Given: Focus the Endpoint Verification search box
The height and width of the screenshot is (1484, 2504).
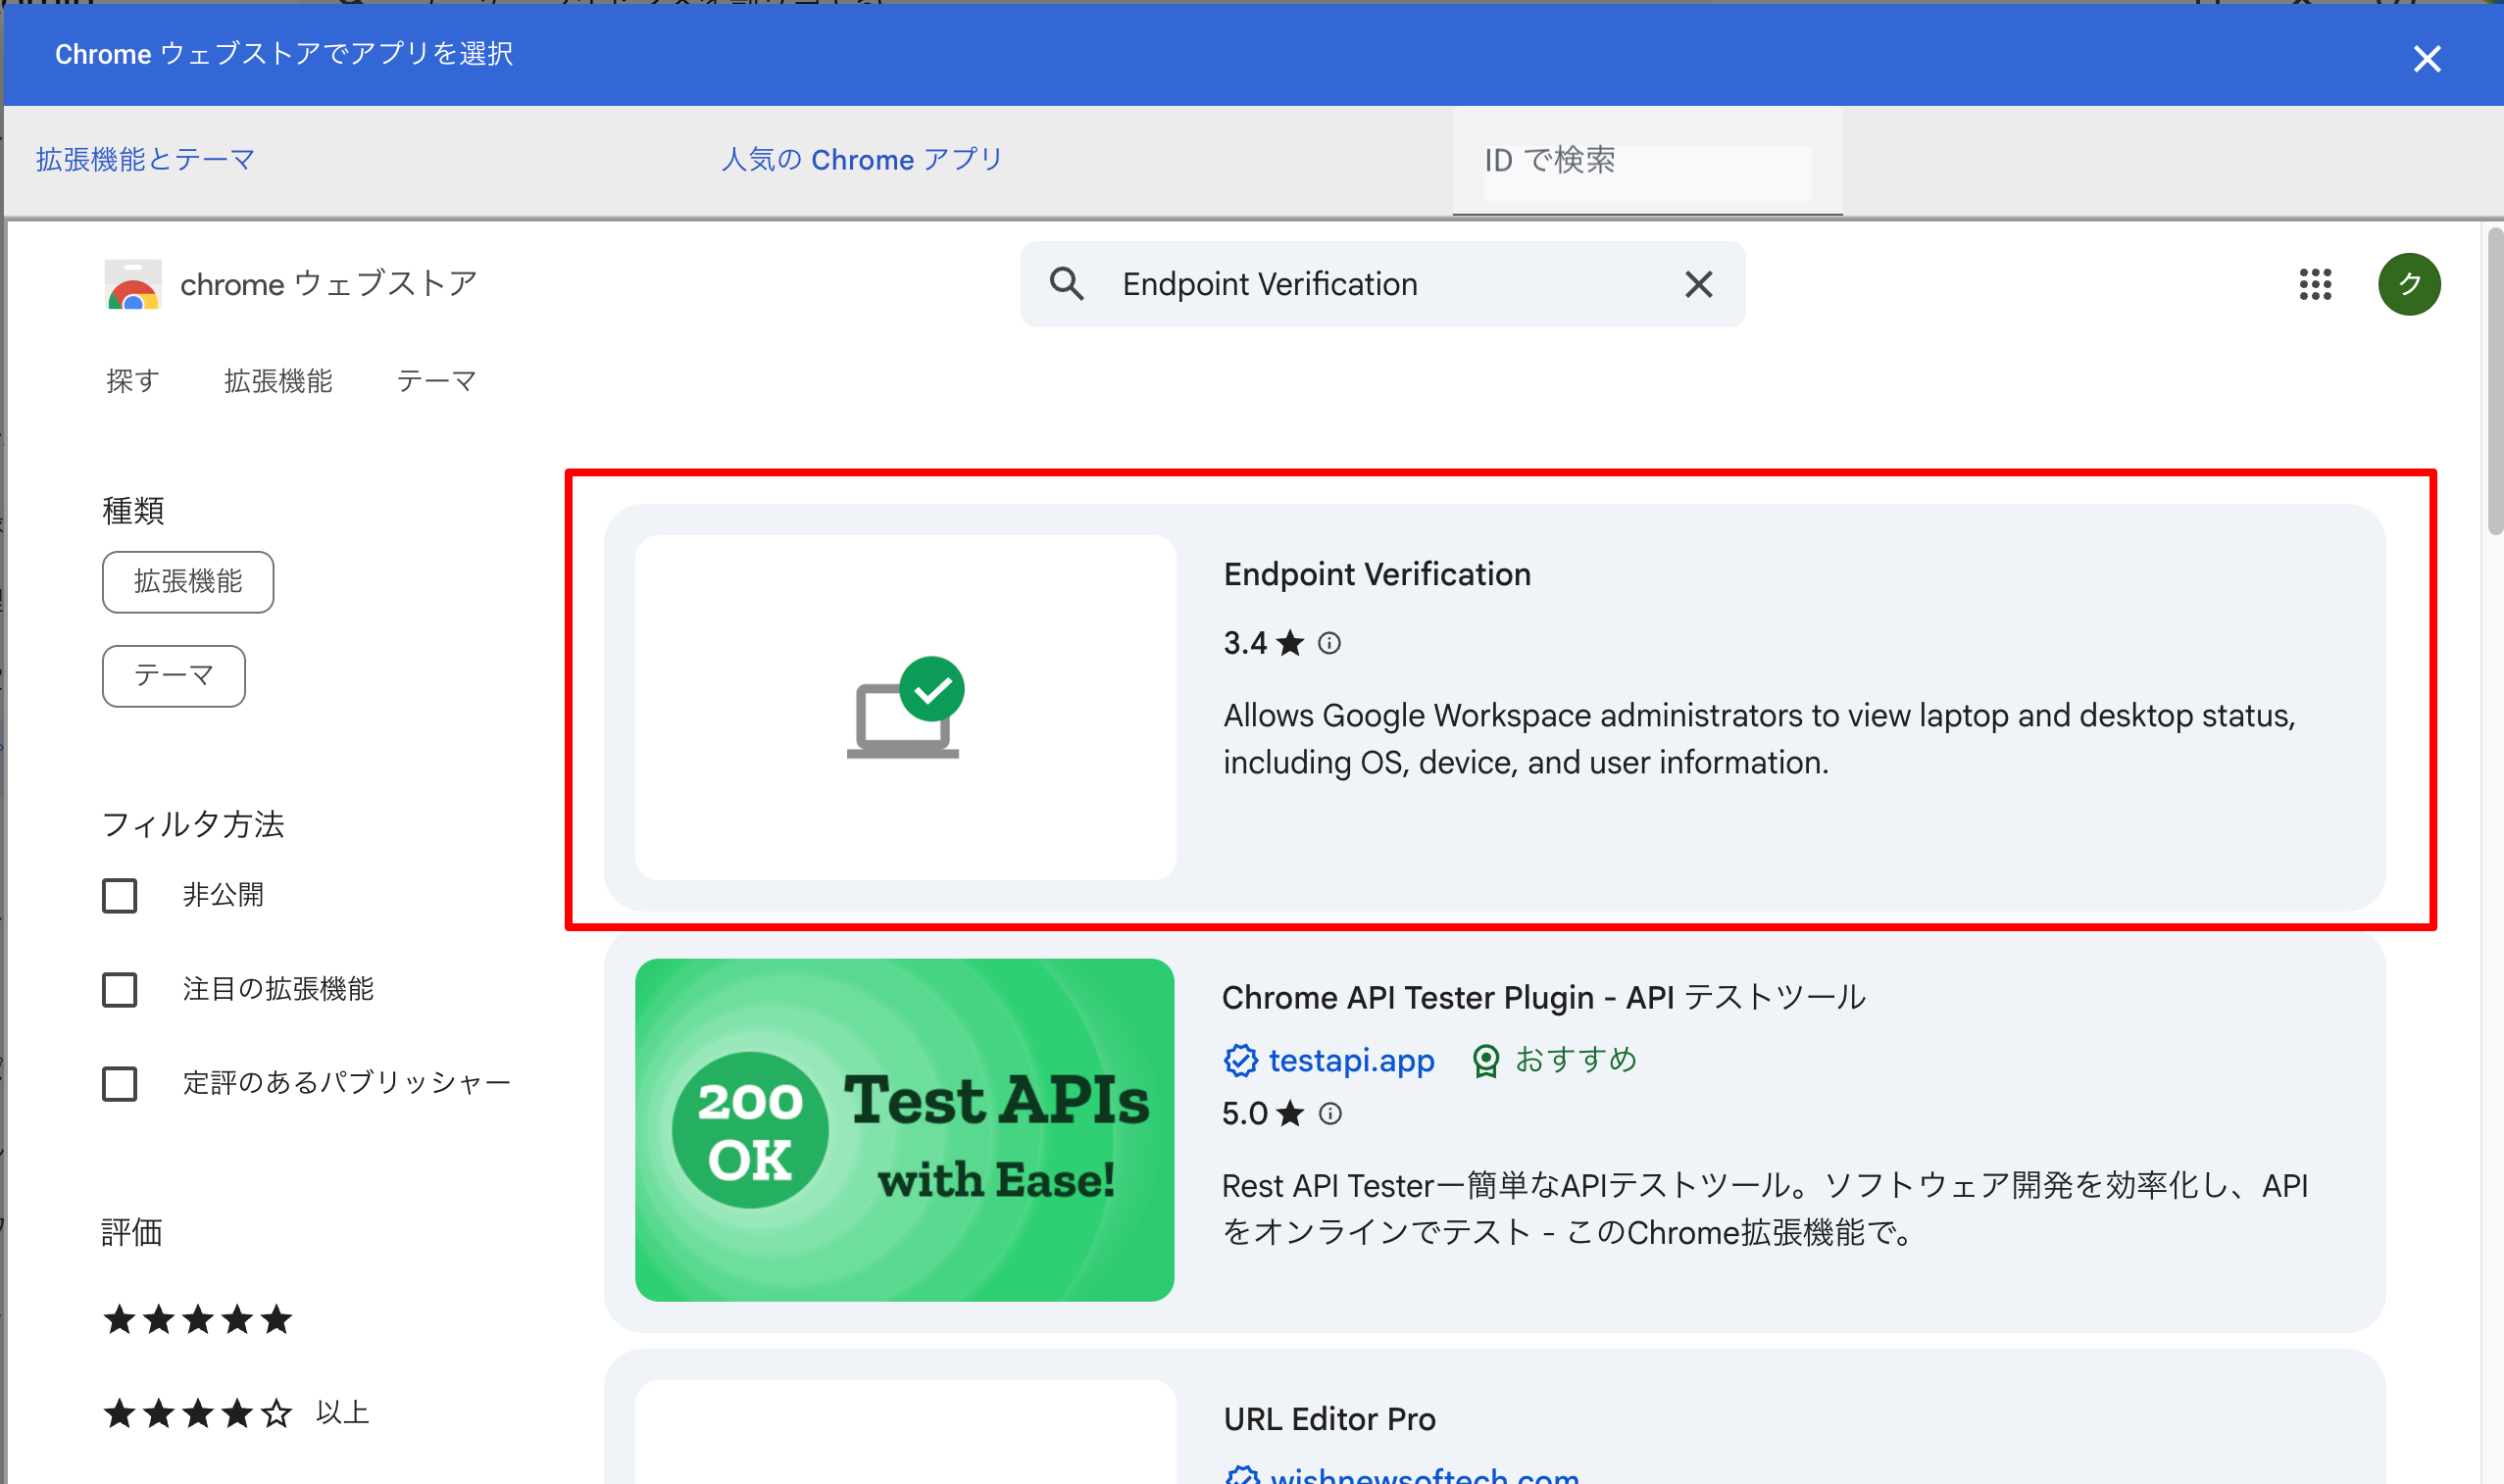Looking at the screenshot, I should click(x=1382, y=284).
